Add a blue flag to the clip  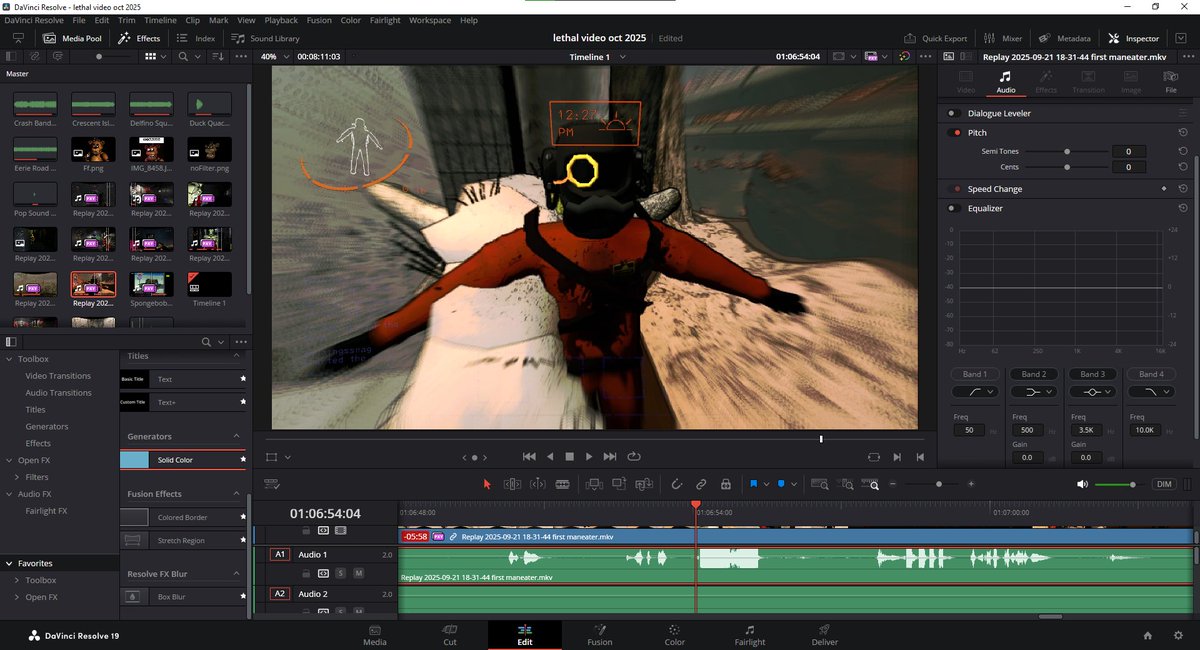(754, 484)
